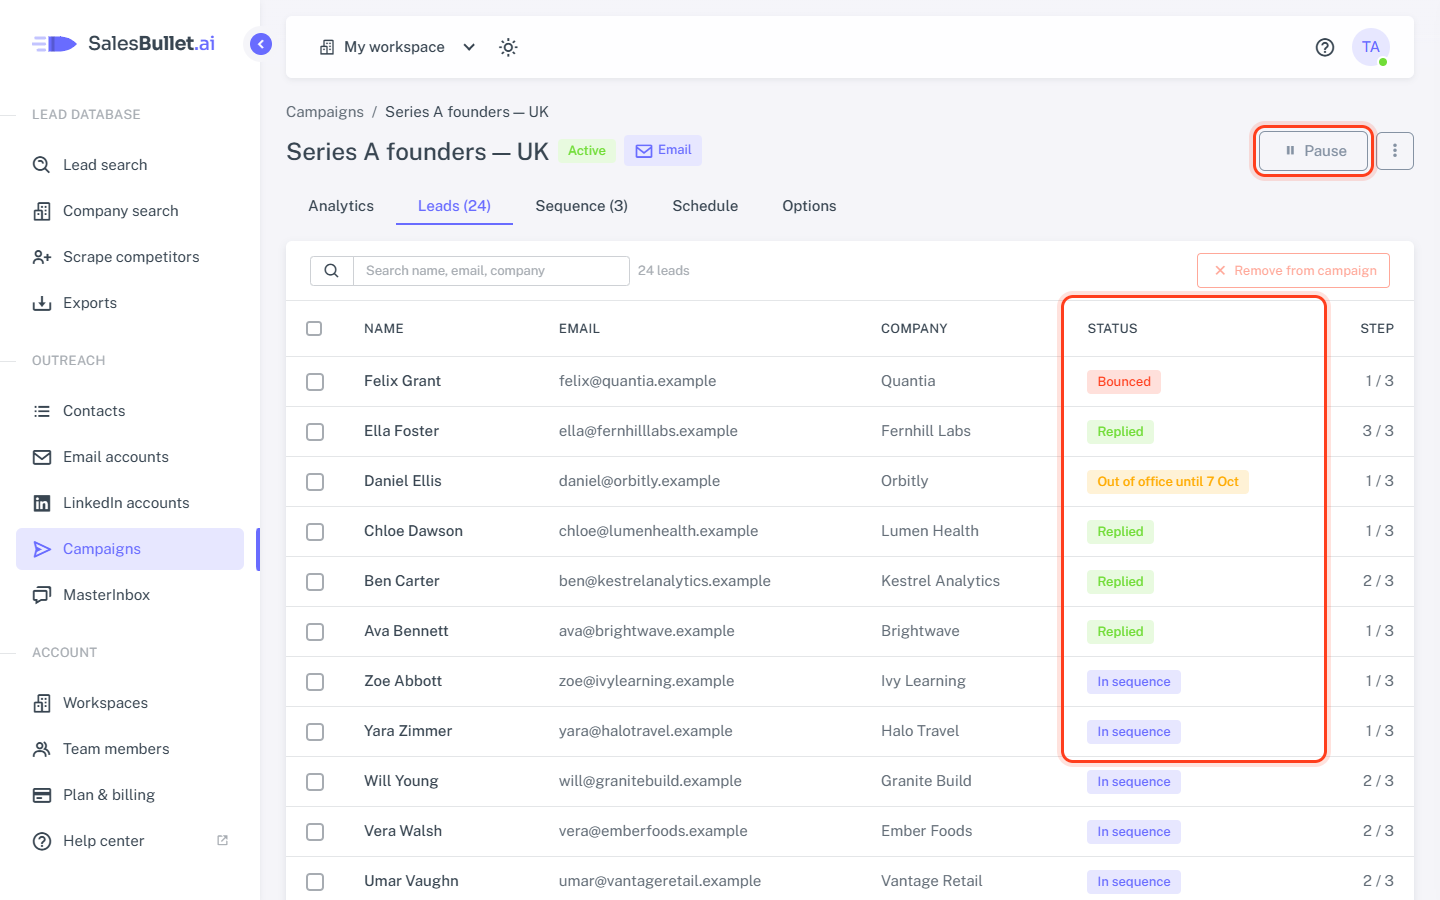The height and width of the screenshot is (900, 1440).
Task: Collapse the sidebar with the chevron button
Action: (261, 44)
